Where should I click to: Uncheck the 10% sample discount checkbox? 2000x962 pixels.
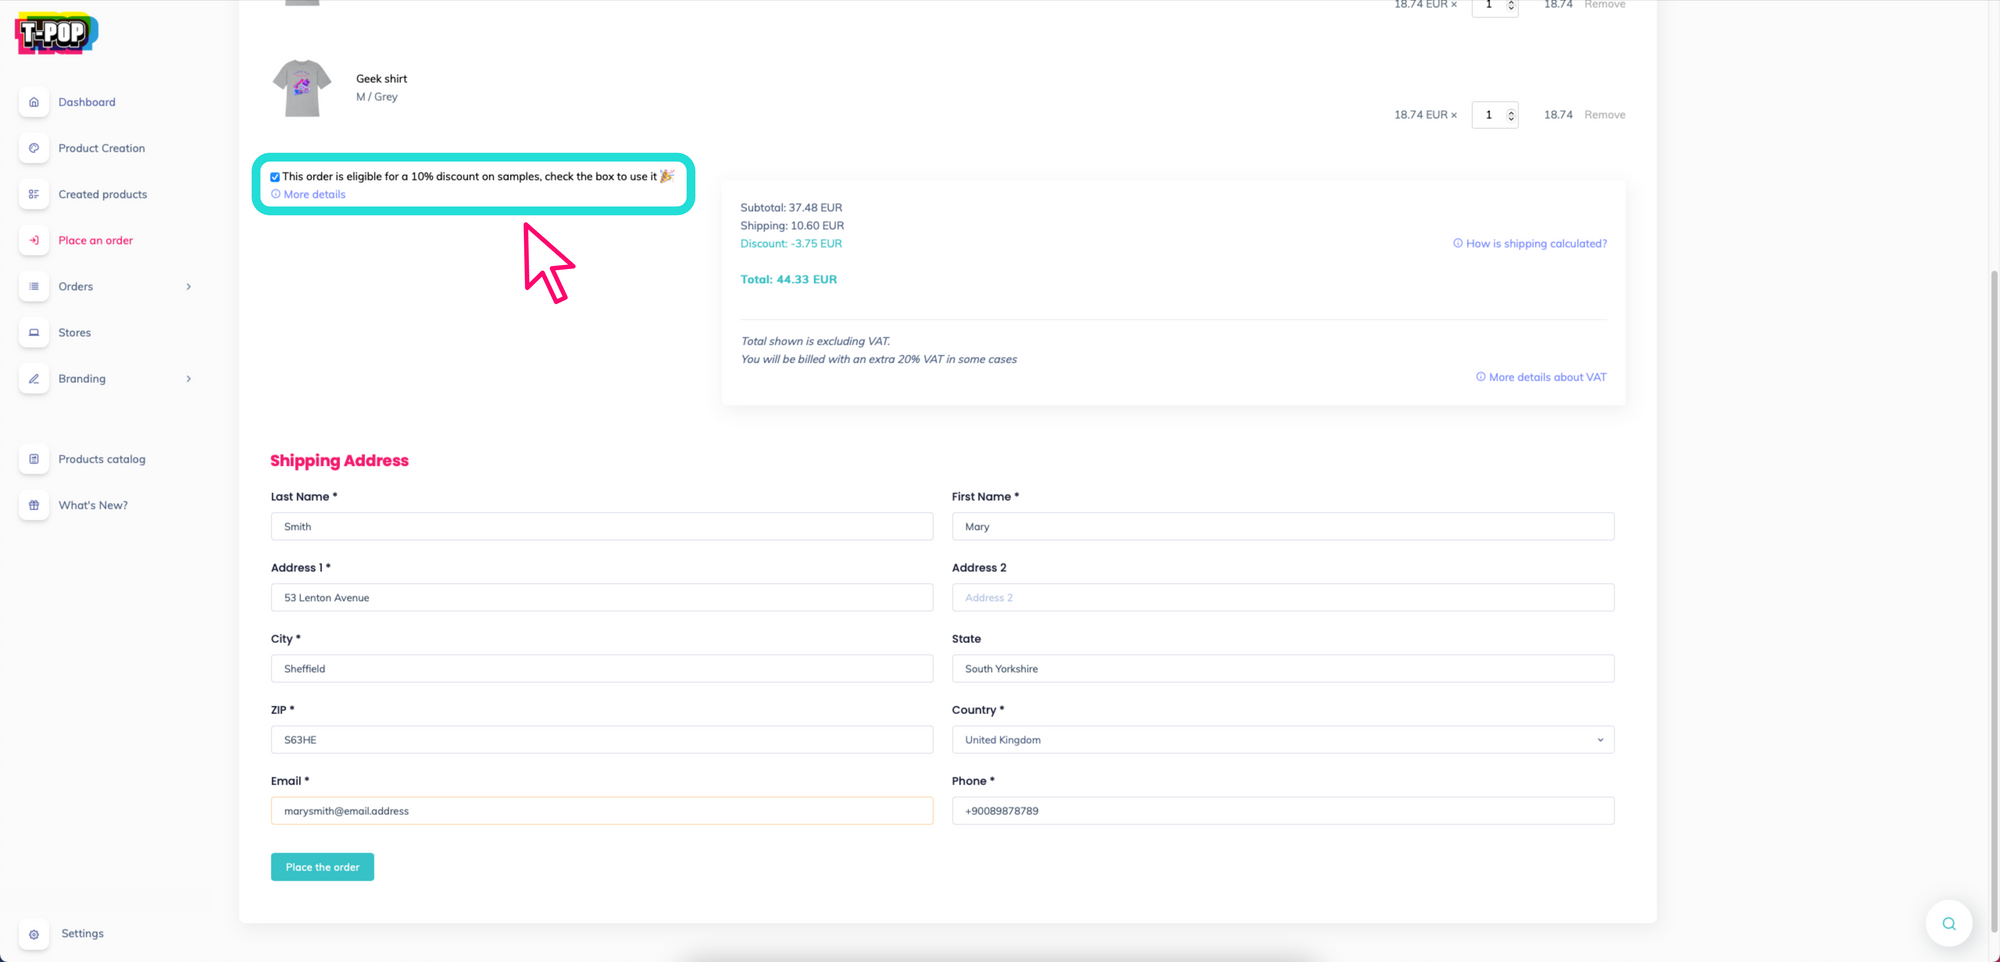(x=275, y=177)
